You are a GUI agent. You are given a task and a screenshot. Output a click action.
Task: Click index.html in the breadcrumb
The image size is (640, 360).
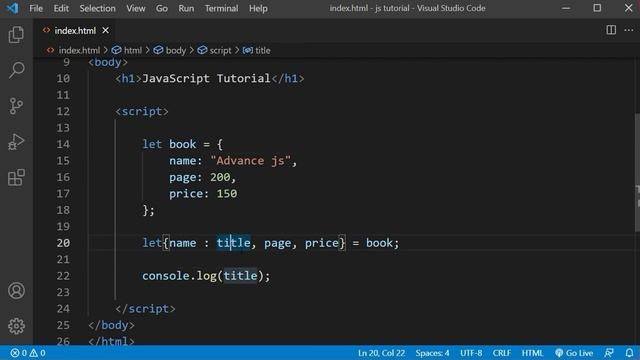pos(79,50)
